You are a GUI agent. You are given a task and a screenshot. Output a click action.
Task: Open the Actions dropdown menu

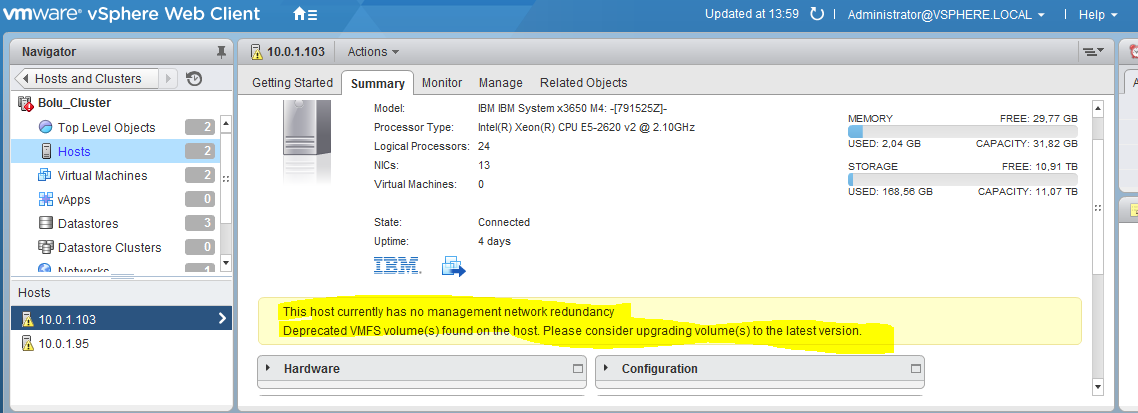tap(373, 52)
